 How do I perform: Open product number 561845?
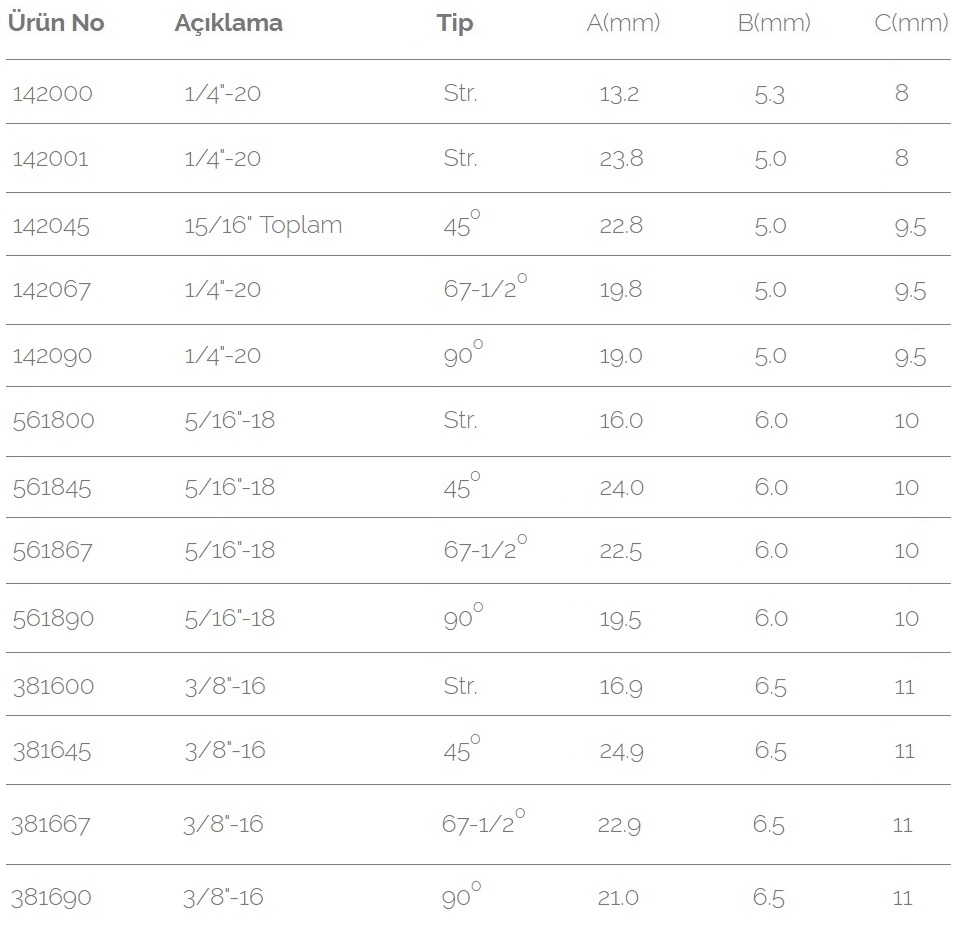52,488
